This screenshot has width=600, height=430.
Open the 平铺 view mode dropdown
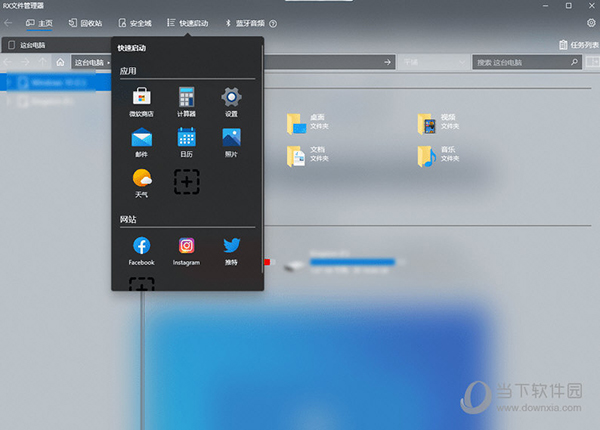[434, 62]
